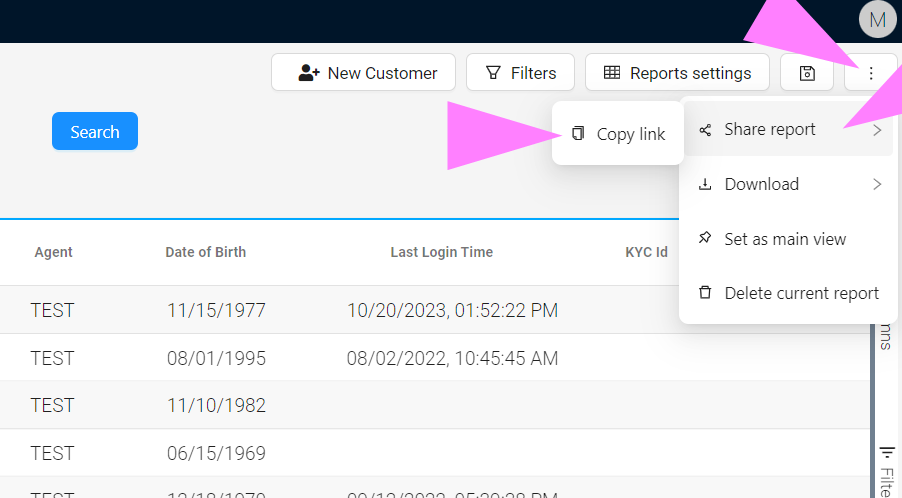The height and width of the screenshot is (498, 902).
Task: Open Reports settings
Action: pos(678,73)
